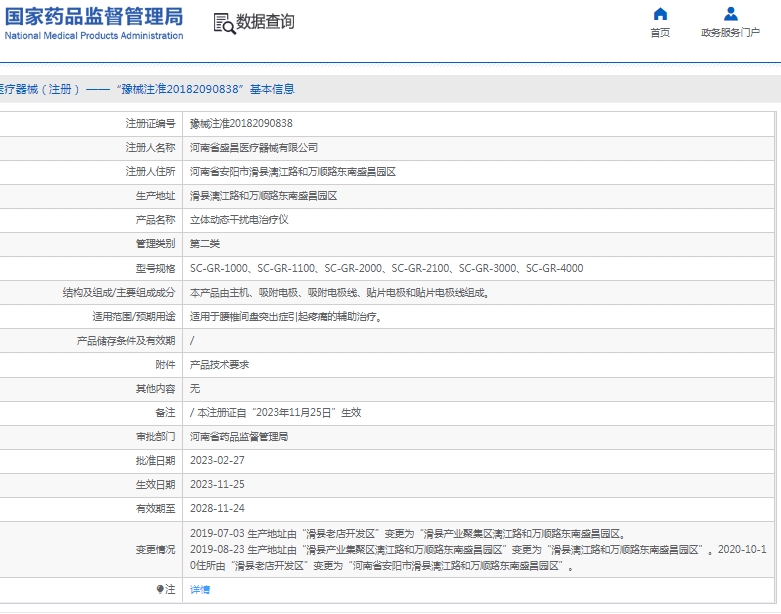Image resolution: width=781 pixels, height=614 pixels.
Task: Click the 附件 row label
Action: pyautogui.click(x=165, y=365)
